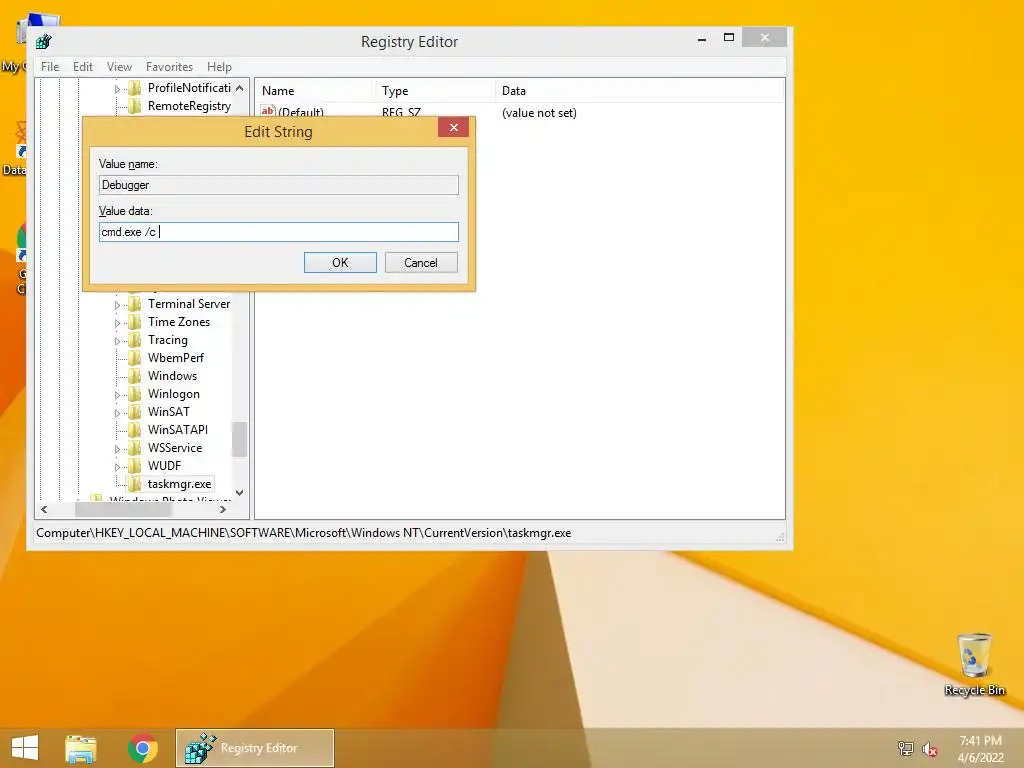1024x768 pixels.
Task: Click the Value name field showing Debugger
Action: click(x=278, y=185)
